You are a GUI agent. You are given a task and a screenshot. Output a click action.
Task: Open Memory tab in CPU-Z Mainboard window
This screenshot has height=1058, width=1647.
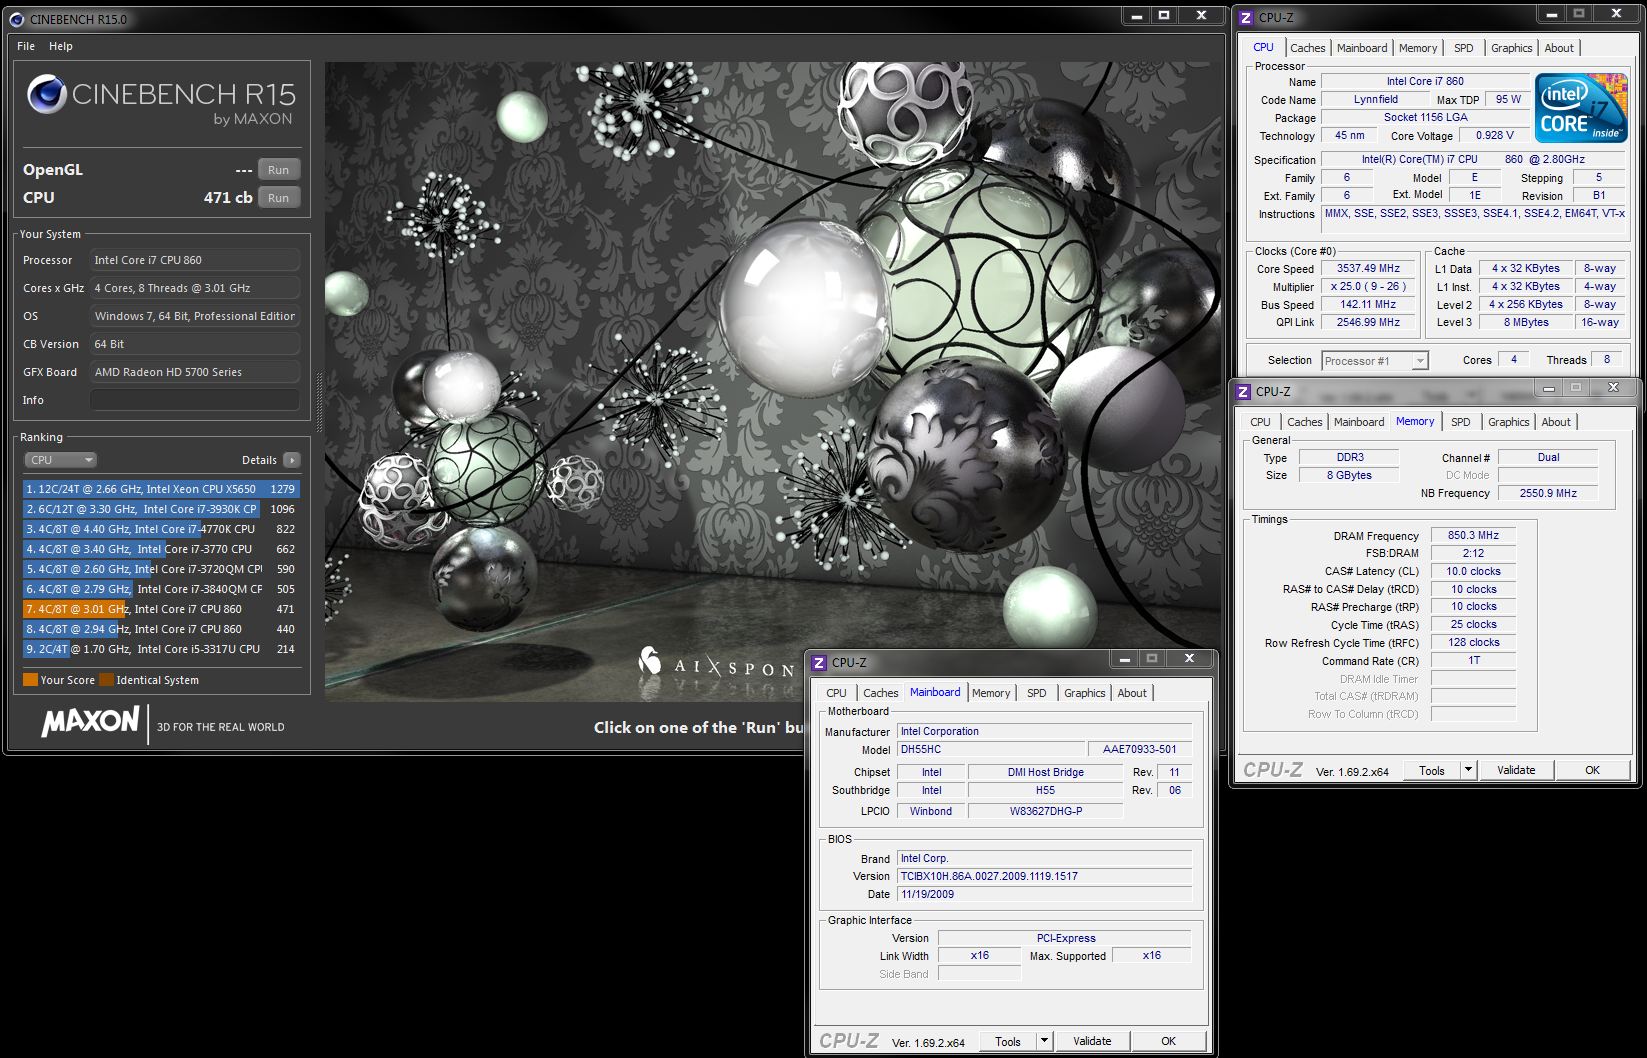click(x=991, y=693)
